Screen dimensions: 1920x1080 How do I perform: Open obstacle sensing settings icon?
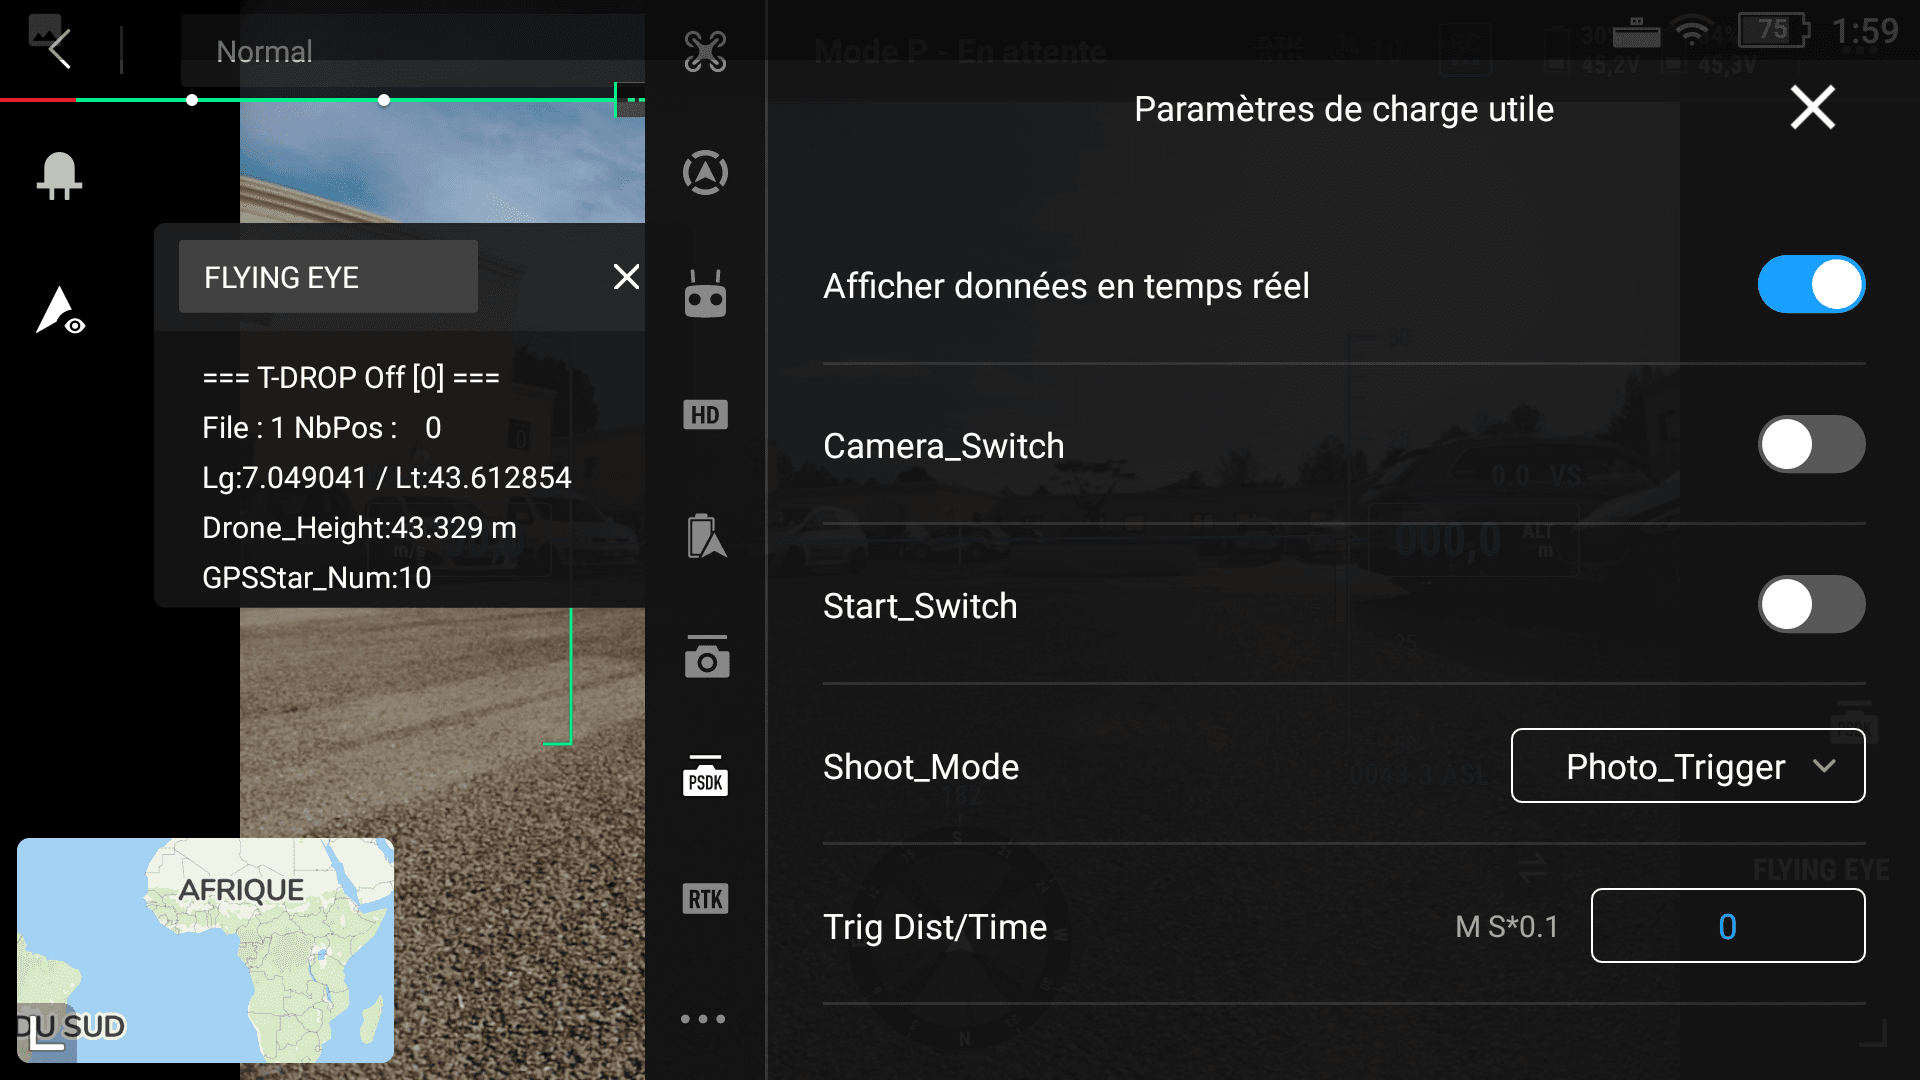click(705, 173)
